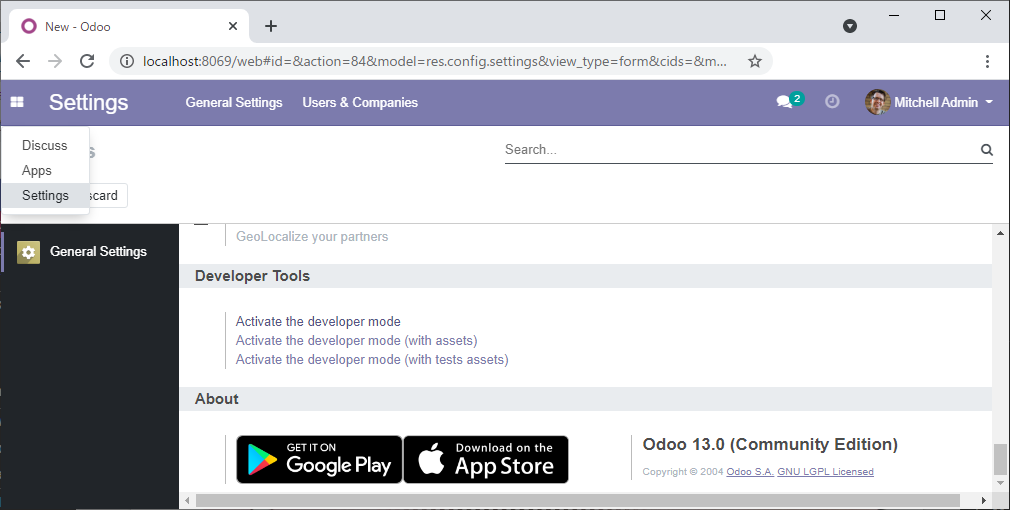
Task: Go back with the browser back arrow
Action: coord(23,61)
